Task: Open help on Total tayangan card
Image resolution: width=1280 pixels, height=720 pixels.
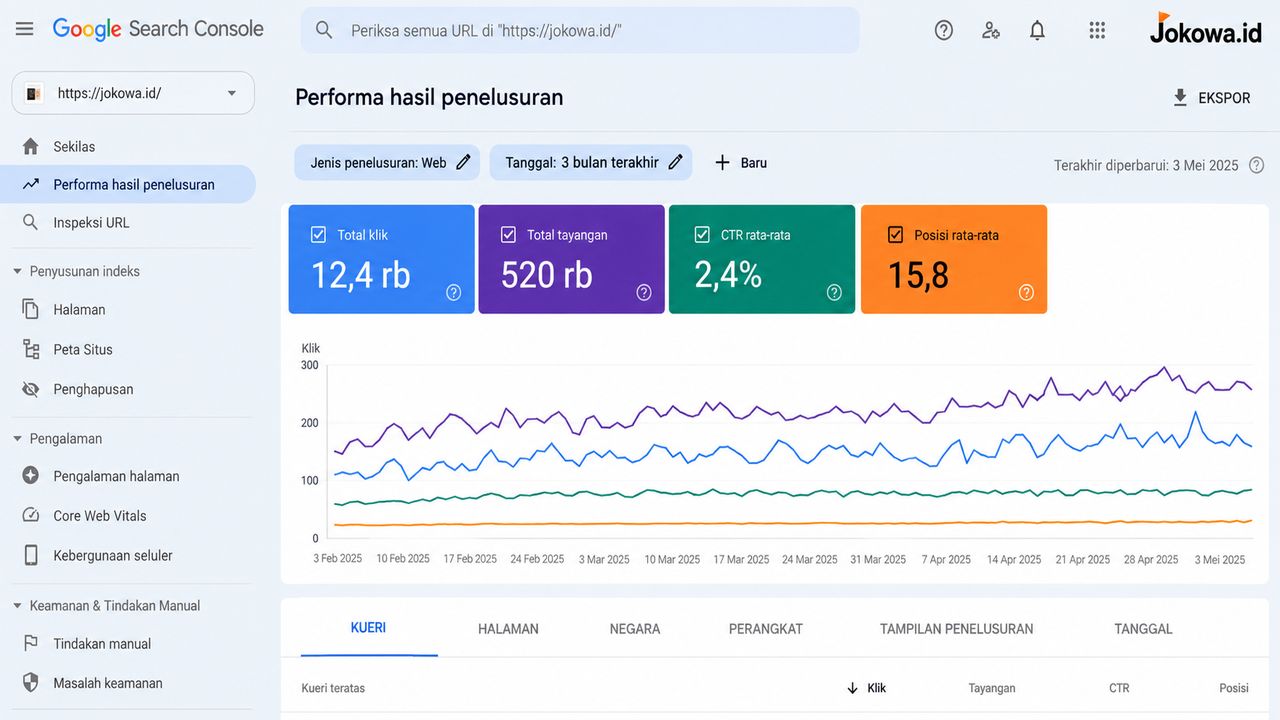Action: pos(644,292)
